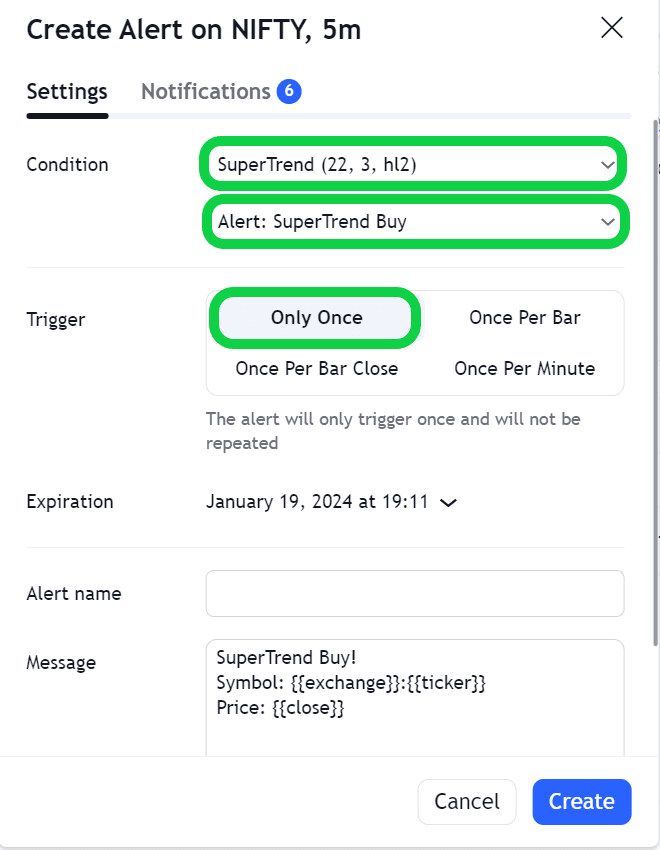The width and height of the screenshot is (660, 850).
Task: Click the Create button
Action: tap(581, 802)
